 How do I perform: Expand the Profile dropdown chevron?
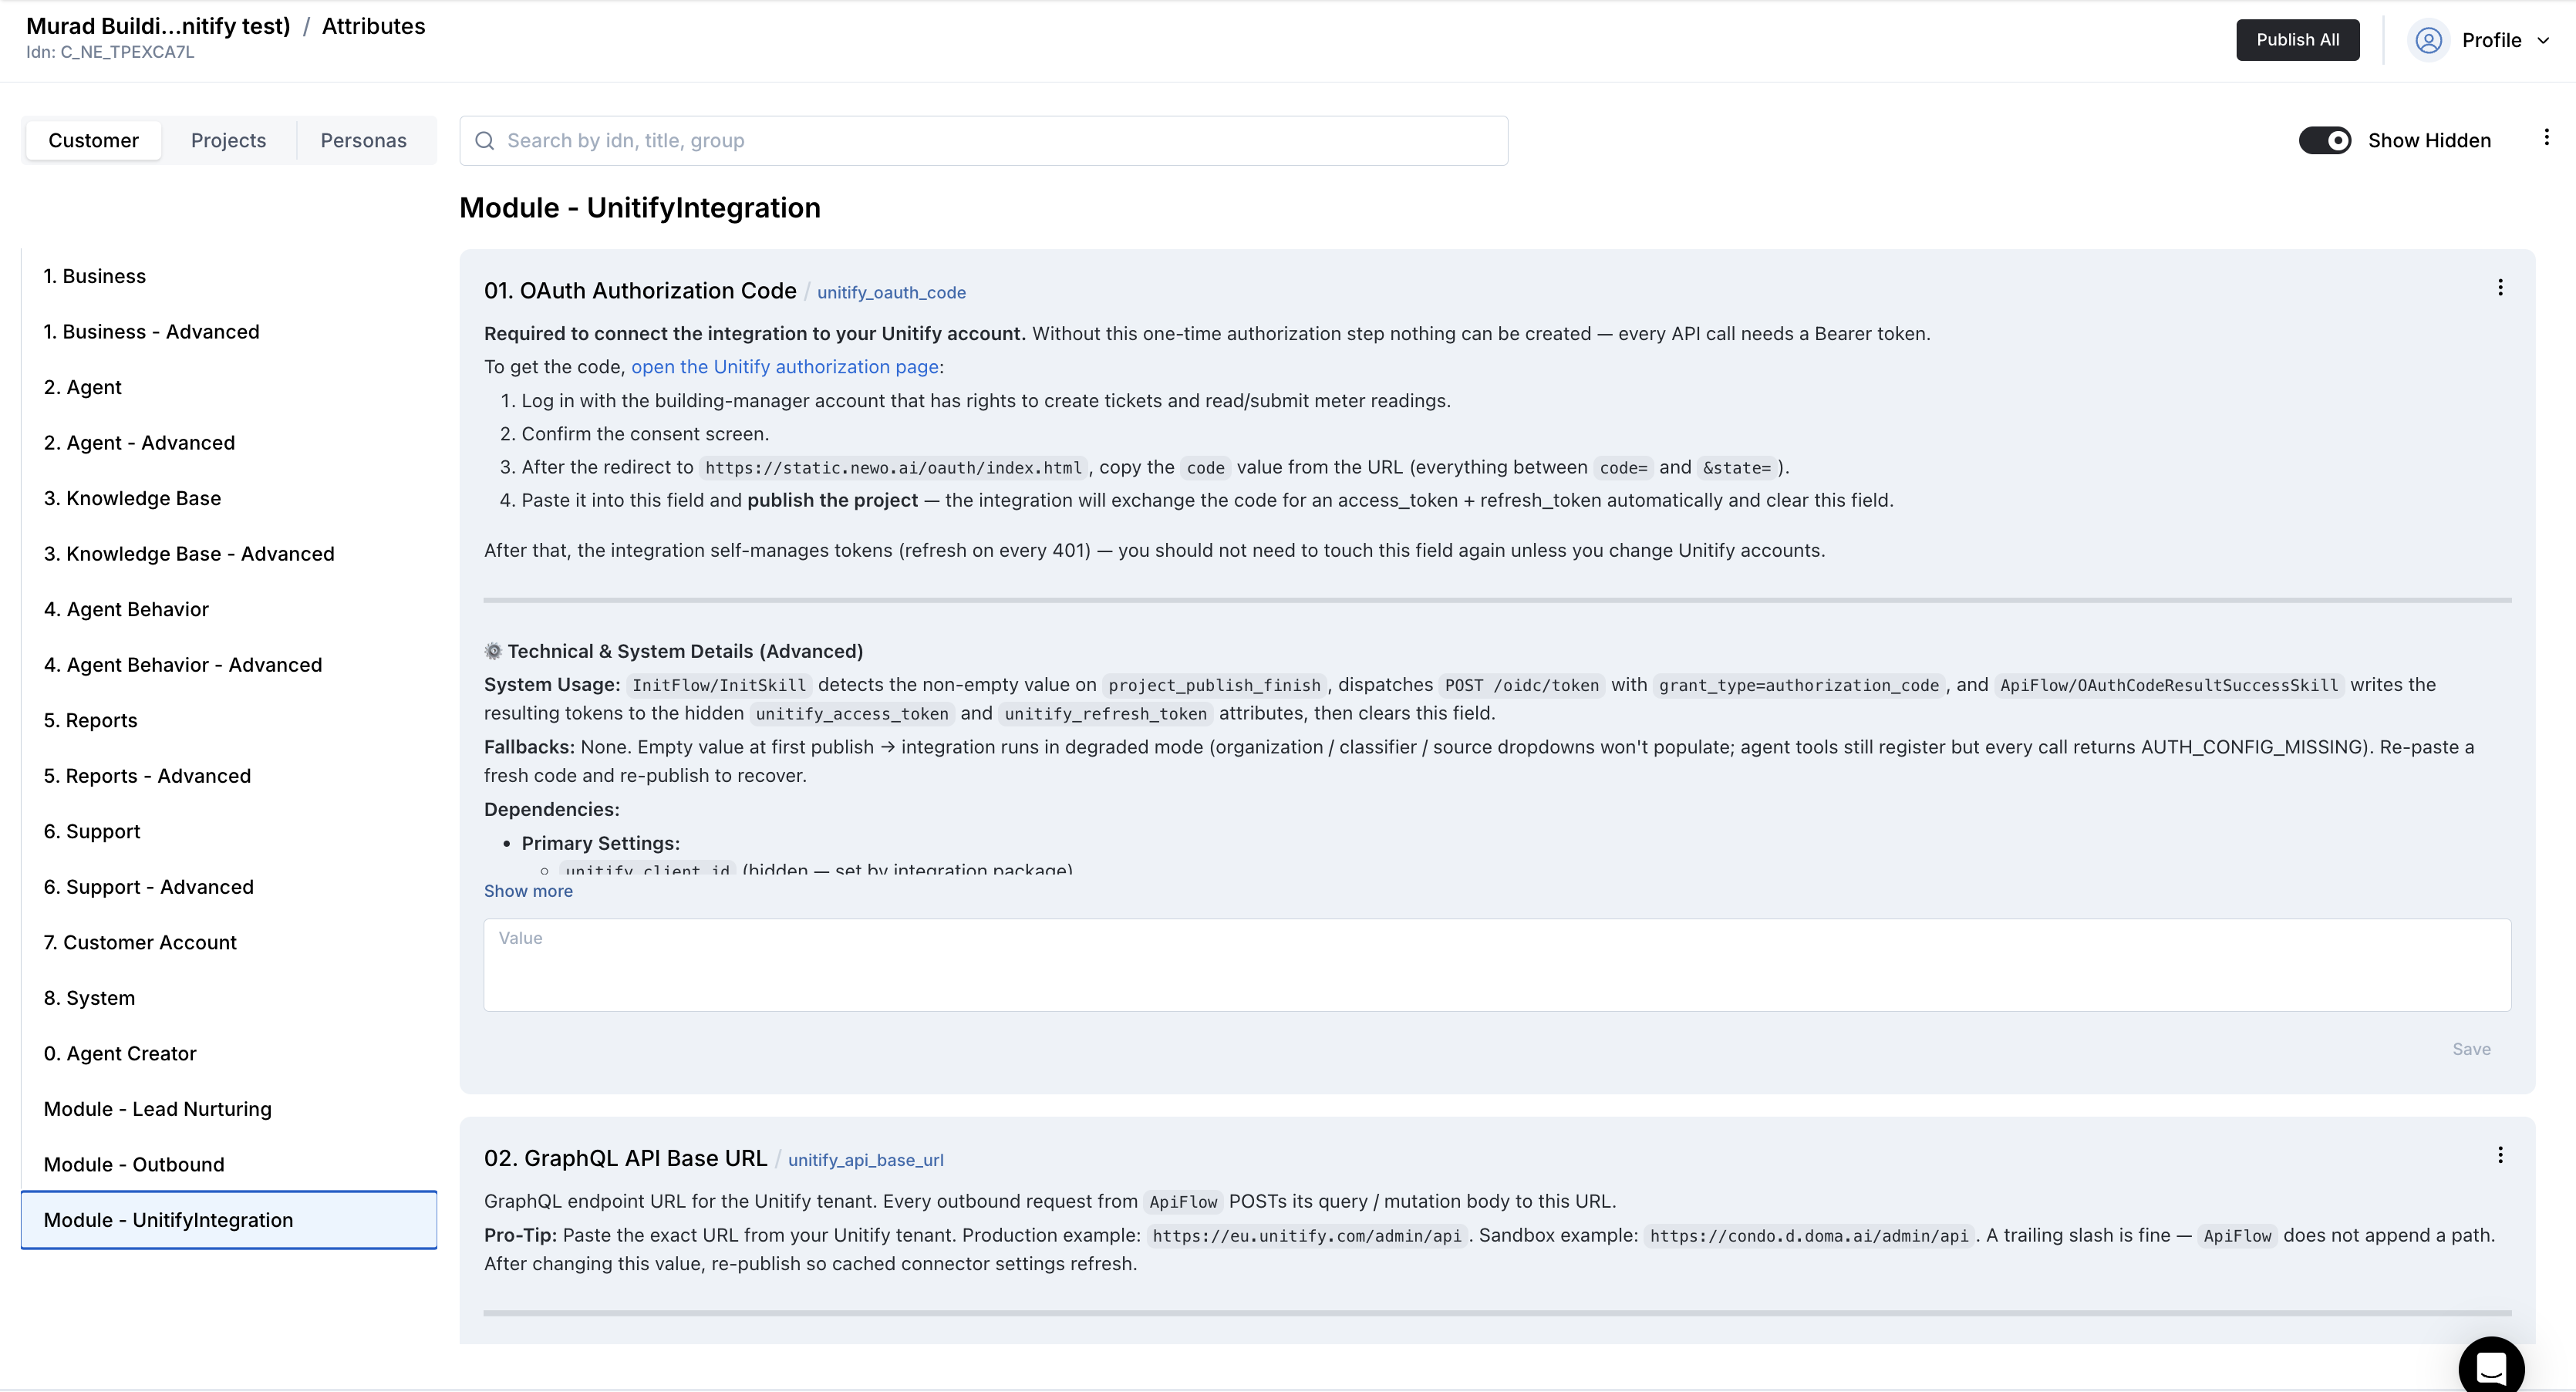click(x=2543, y=41)
